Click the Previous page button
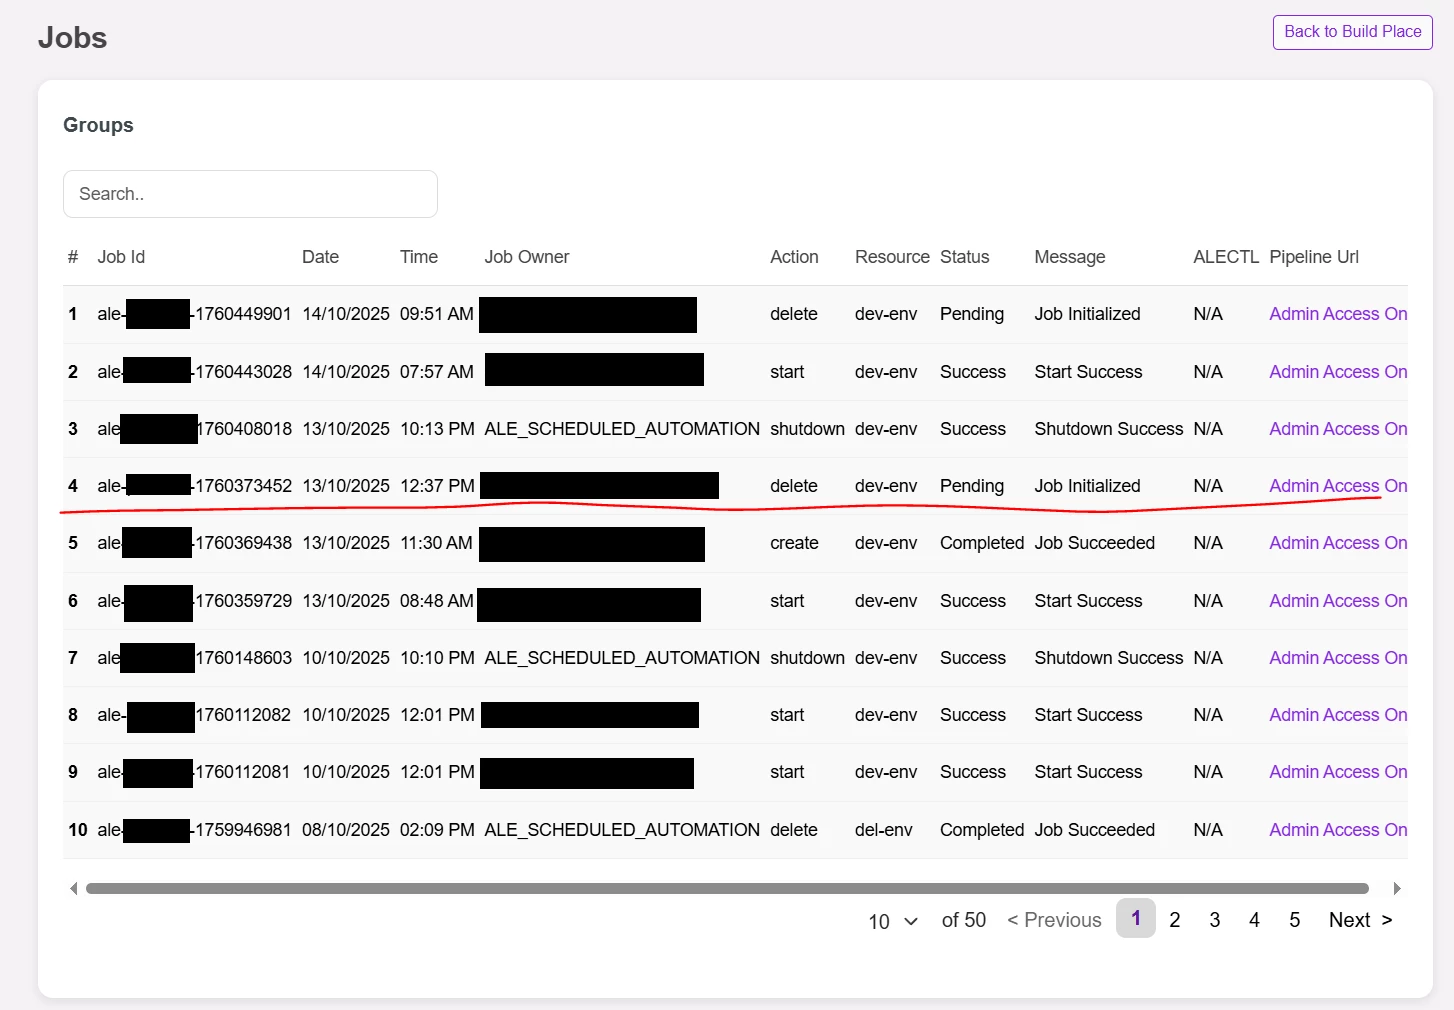This screenshot has width=1454, height=1010. pyautogui.click(x=1054, y=920)
